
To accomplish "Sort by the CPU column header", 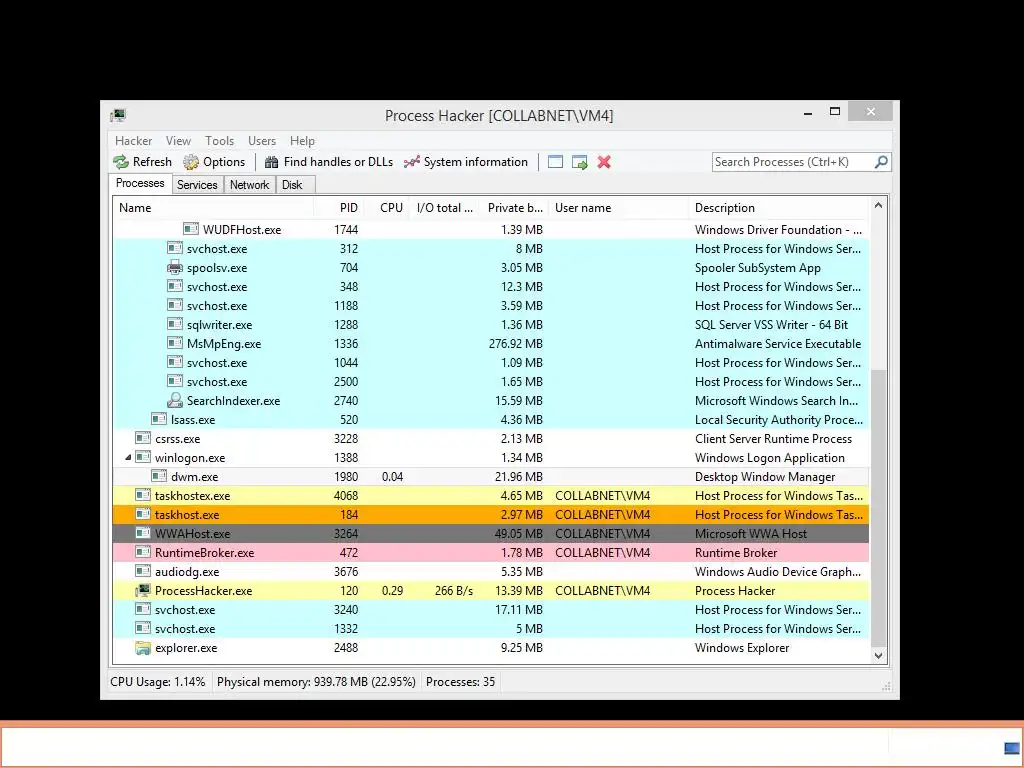I will [388, 208].
